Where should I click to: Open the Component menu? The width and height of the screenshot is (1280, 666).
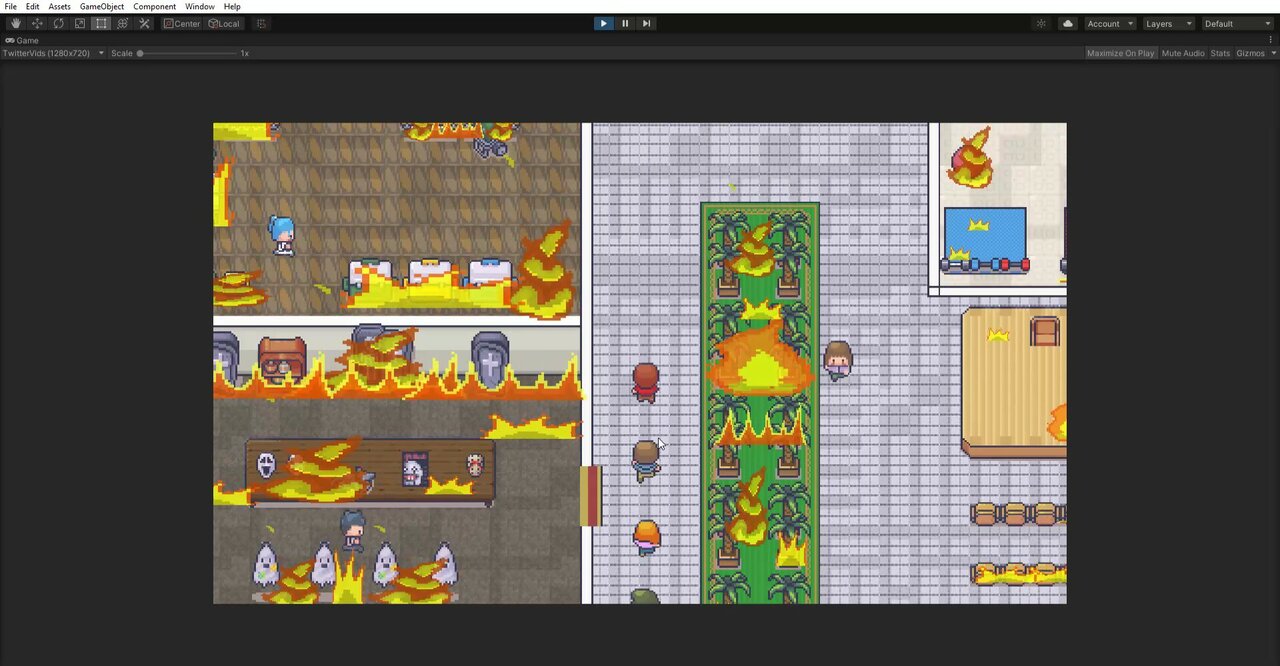pyautogui.click(x=155, y=6)
